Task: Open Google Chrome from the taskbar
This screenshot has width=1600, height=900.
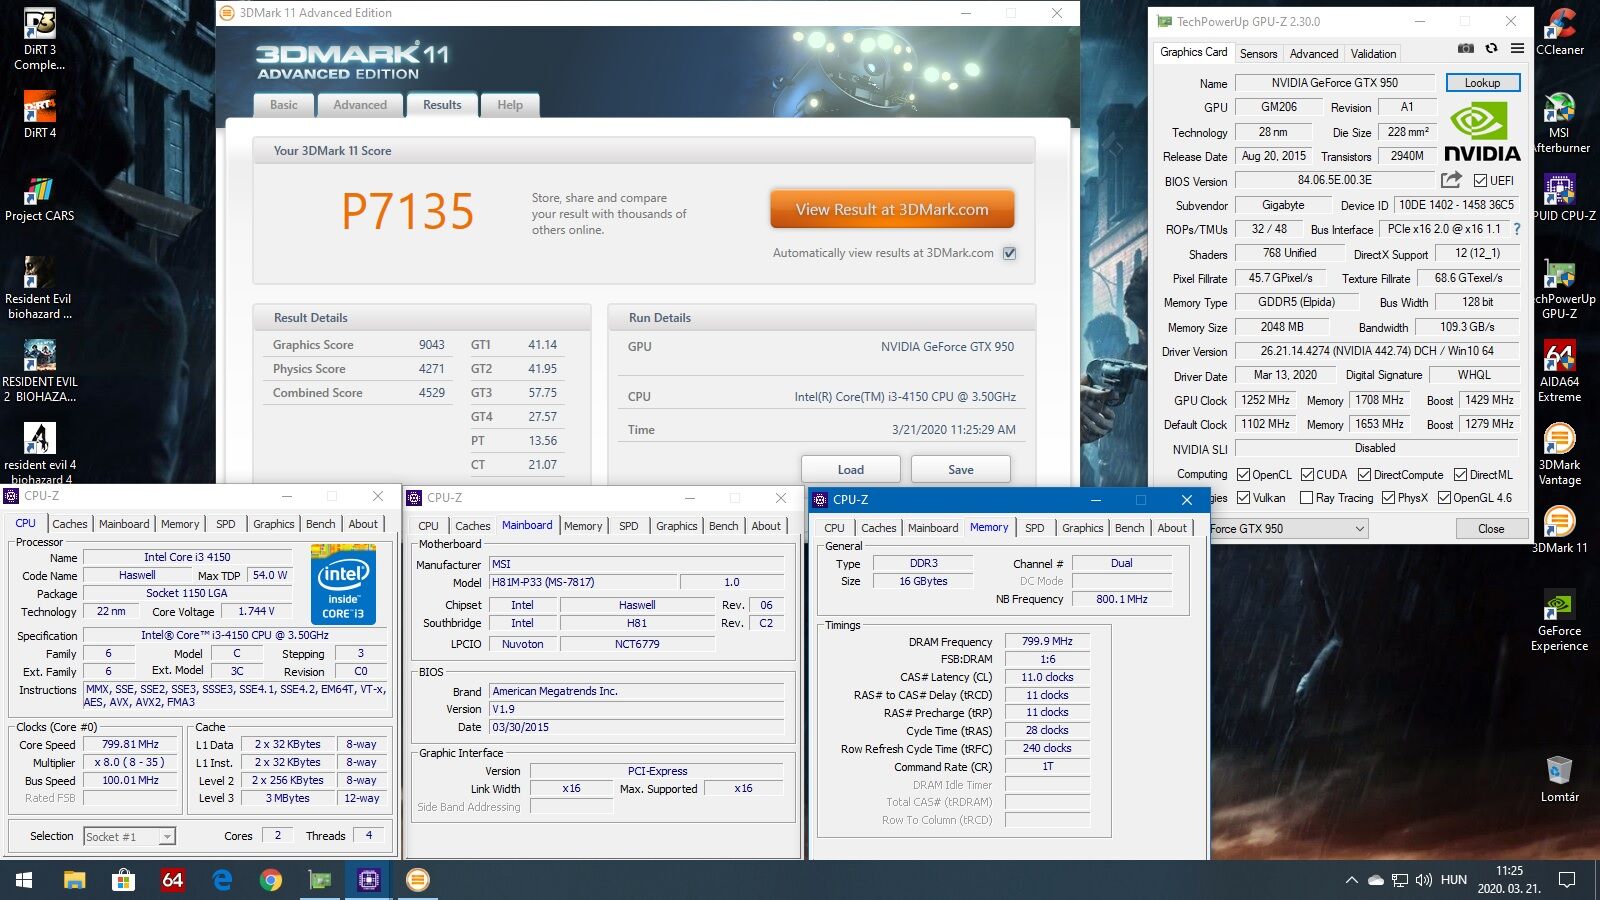Action: click(271, 880)
